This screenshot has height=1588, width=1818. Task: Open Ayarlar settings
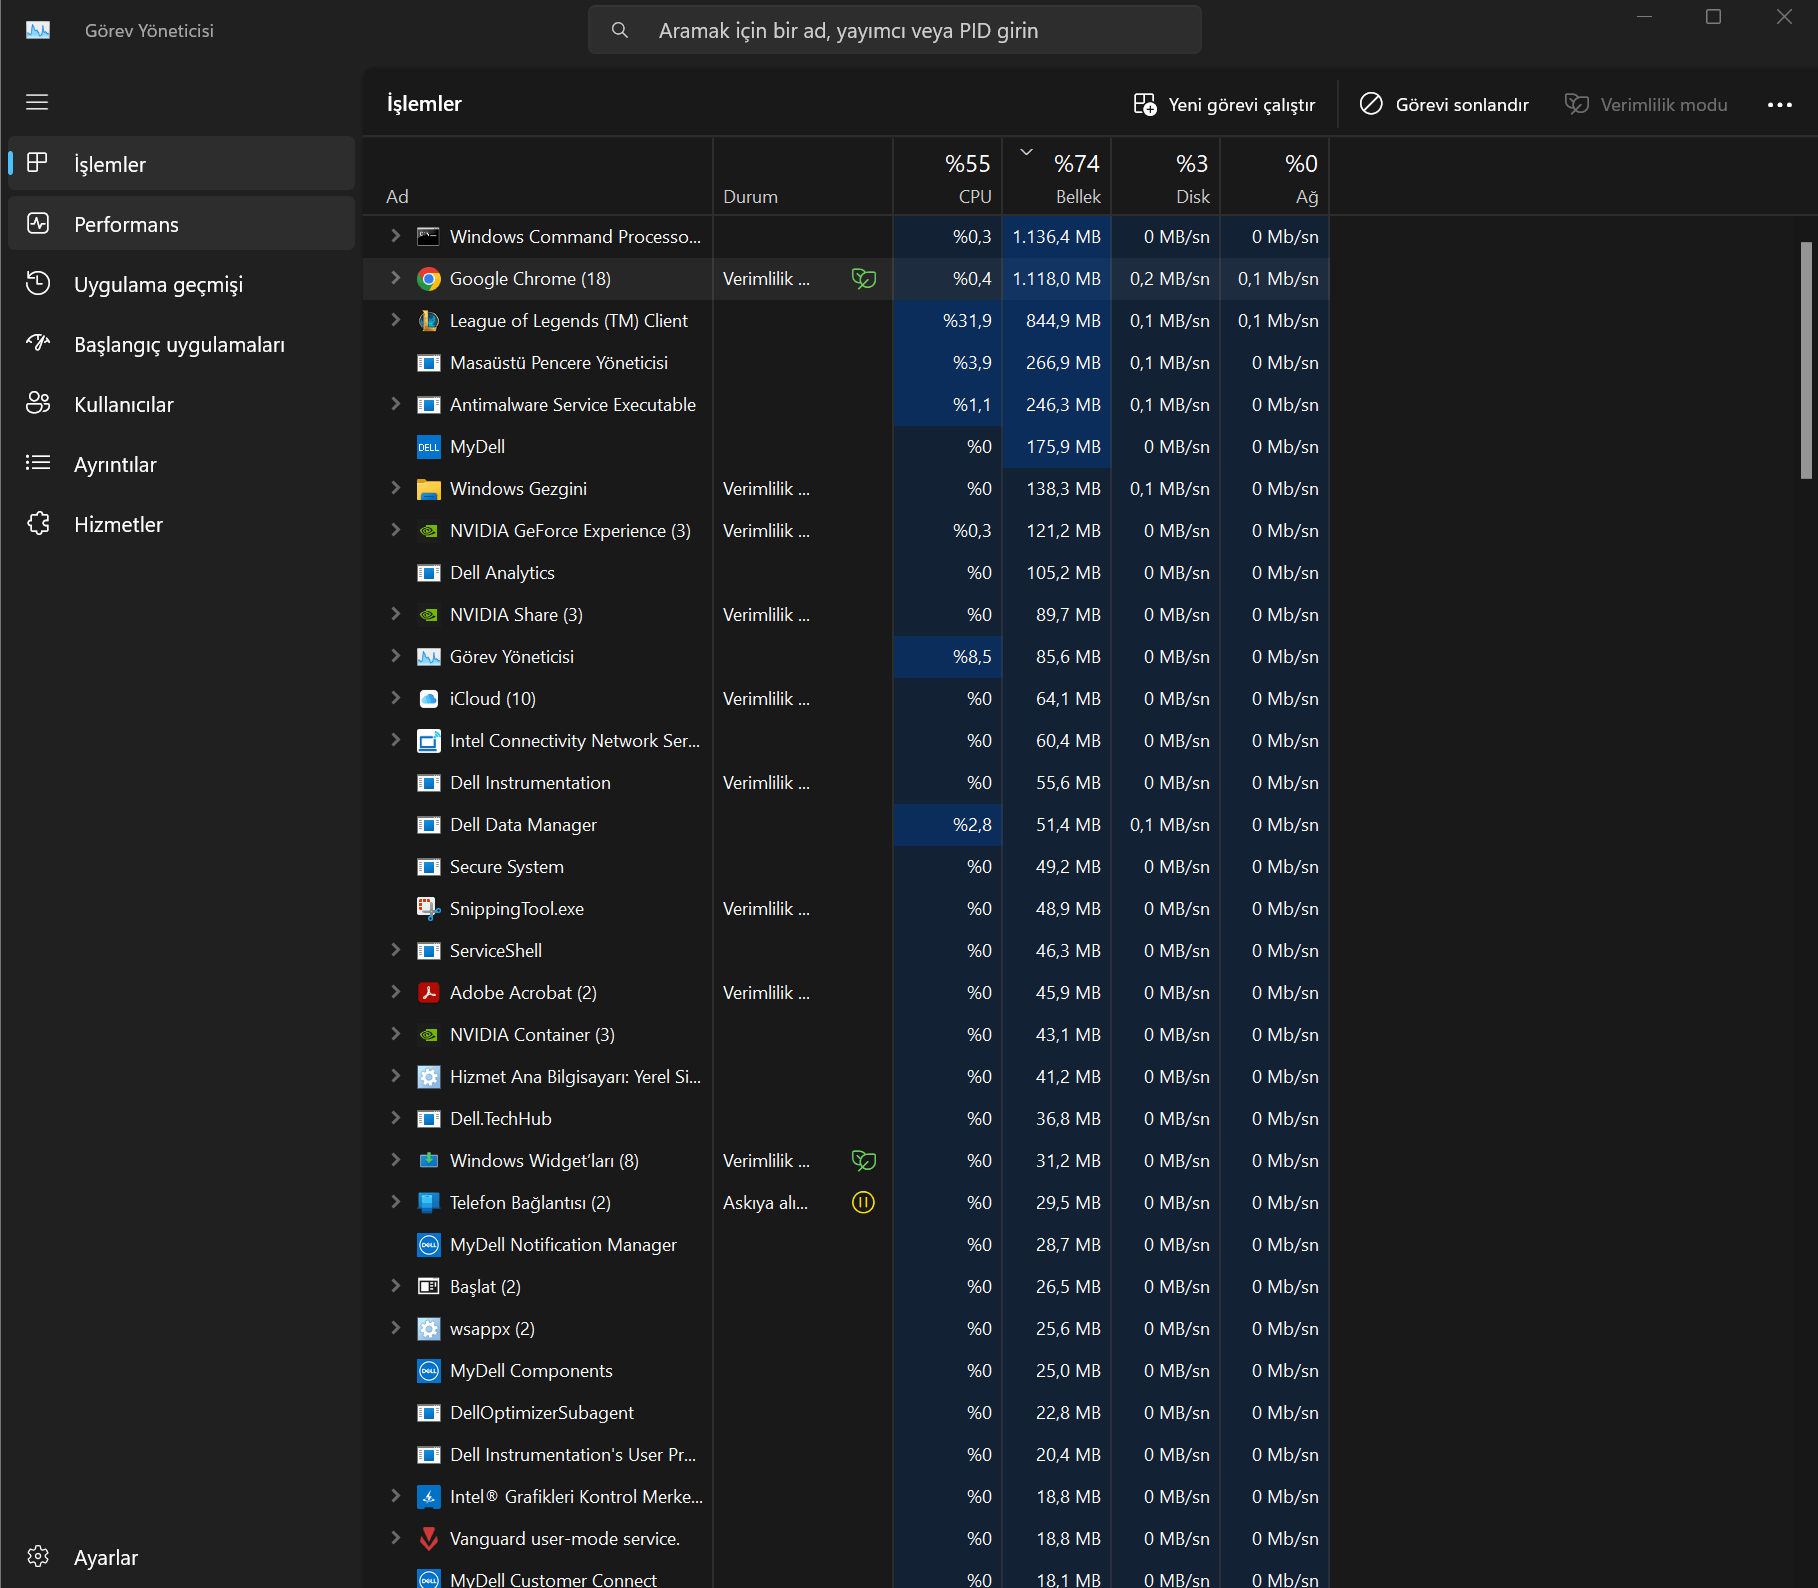(x=182, y=1557)
